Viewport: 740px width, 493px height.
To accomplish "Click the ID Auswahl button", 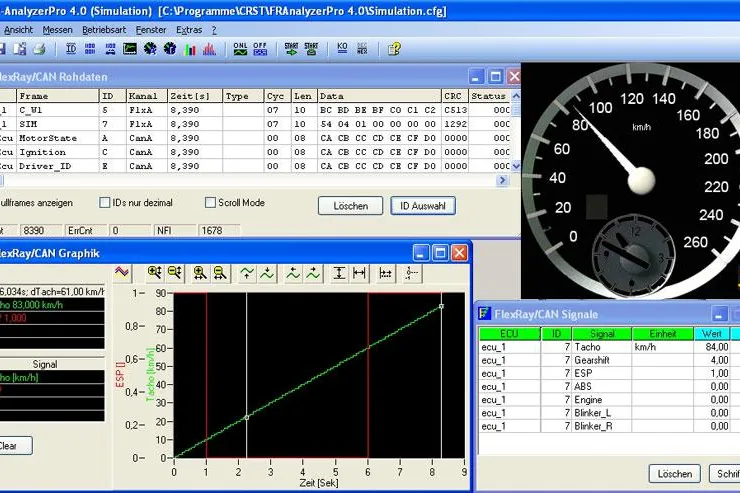I will click(x=423, y=206).
